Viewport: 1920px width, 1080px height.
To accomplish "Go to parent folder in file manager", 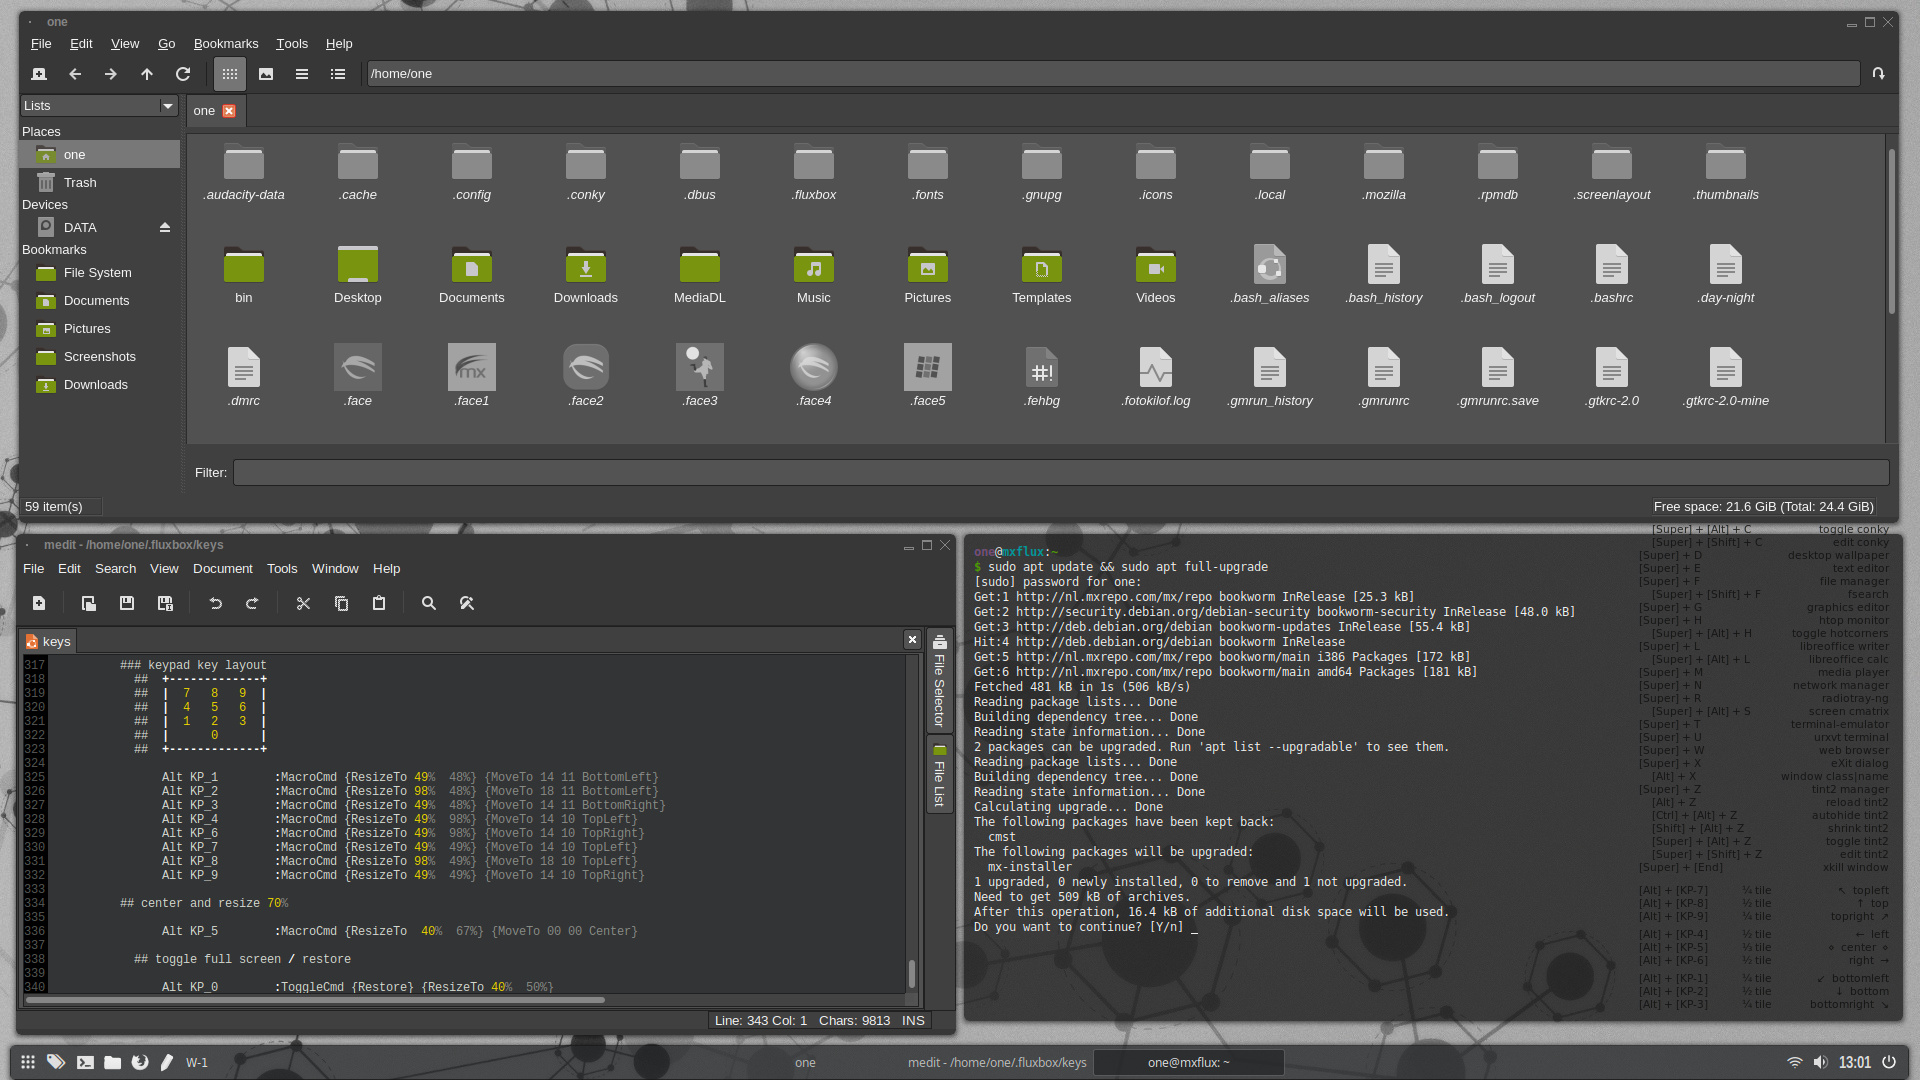I will click(147, 74).
